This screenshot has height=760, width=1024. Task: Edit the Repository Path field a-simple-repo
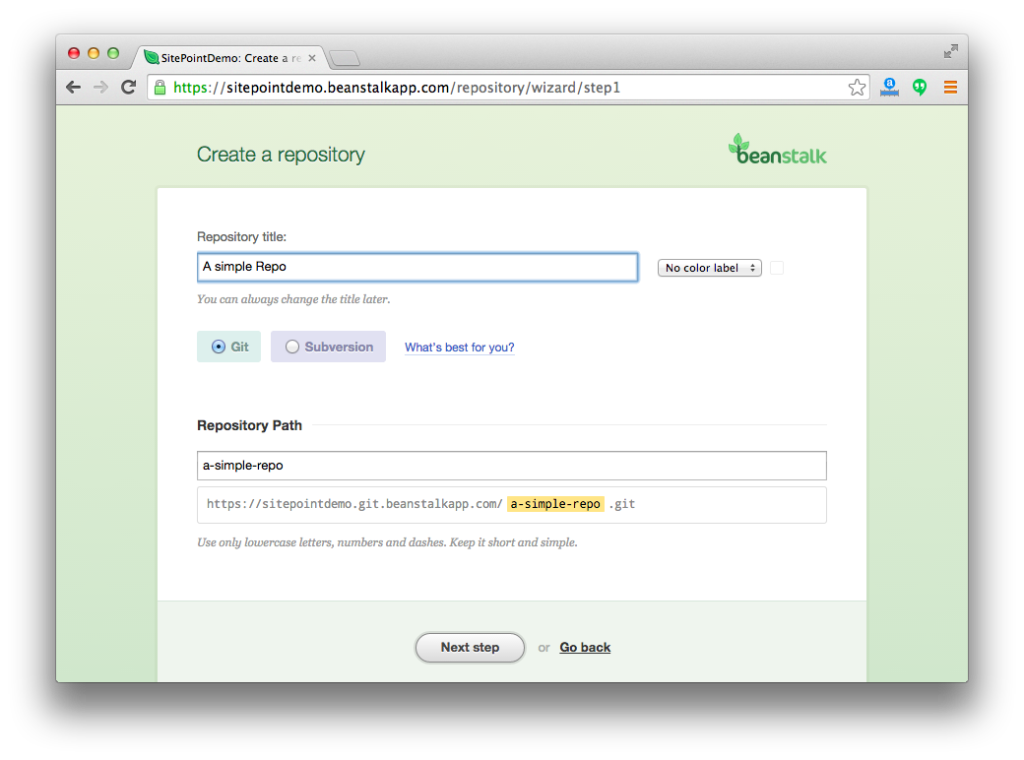point(511,466)
